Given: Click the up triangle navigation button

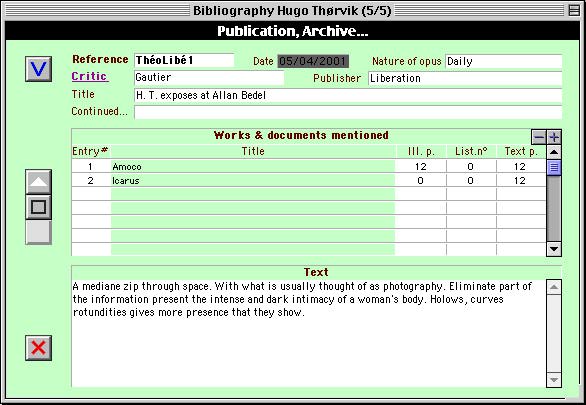Looking at the screenshot, I should coord(38,182).
